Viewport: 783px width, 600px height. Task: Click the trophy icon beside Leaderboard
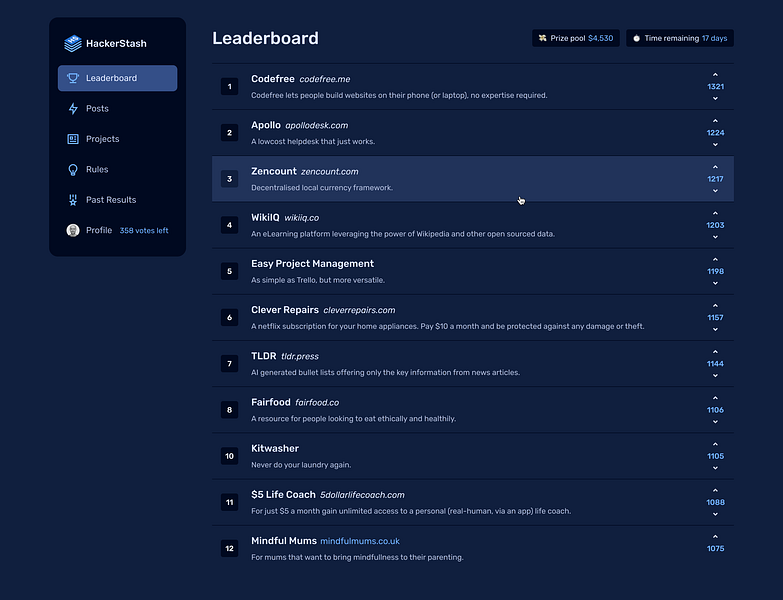[x=73, y=78]
